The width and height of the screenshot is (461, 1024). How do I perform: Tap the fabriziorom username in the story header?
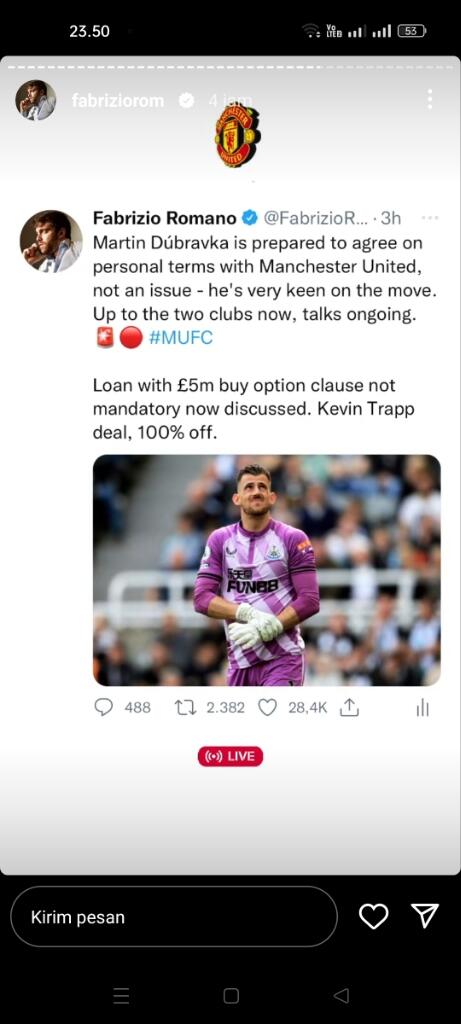118,101
